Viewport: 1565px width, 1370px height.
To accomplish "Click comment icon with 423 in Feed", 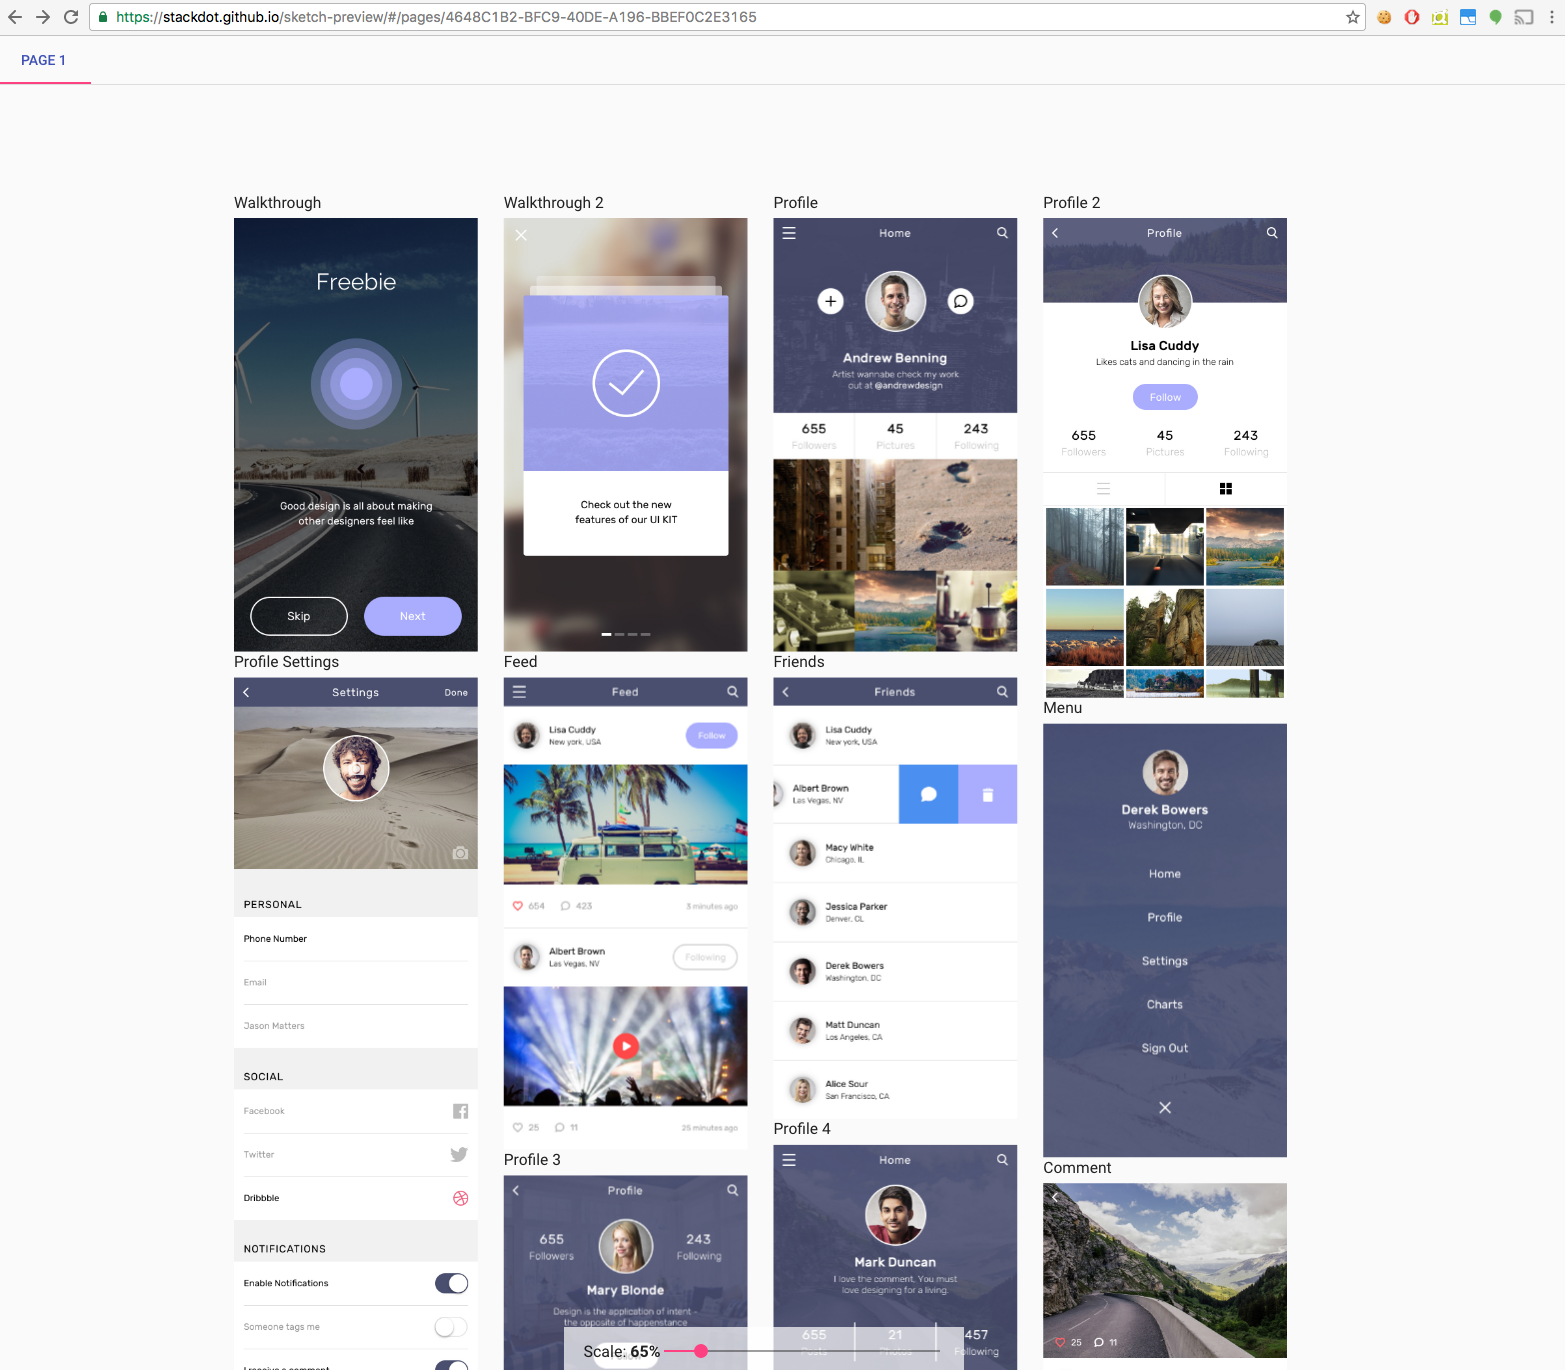I will pos(566,906).
